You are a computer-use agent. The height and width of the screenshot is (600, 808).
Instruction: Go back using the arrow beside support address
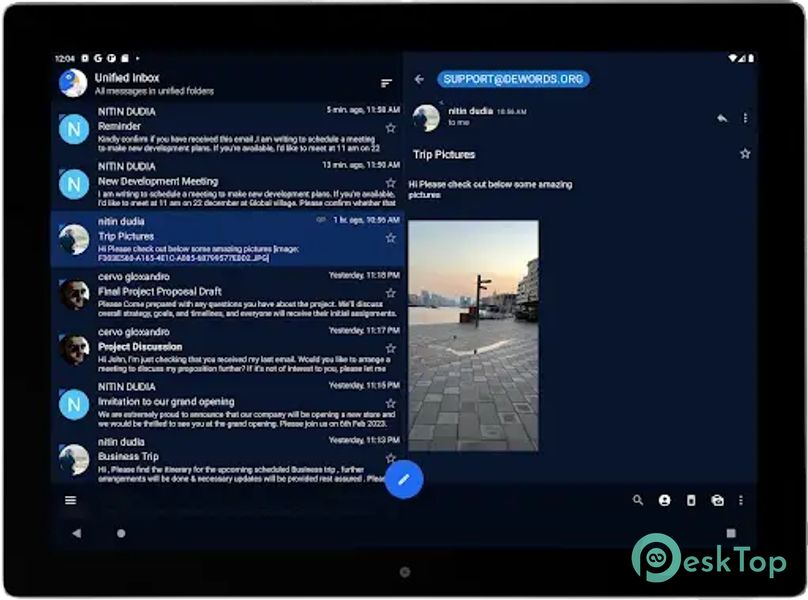tap(419, 79)
